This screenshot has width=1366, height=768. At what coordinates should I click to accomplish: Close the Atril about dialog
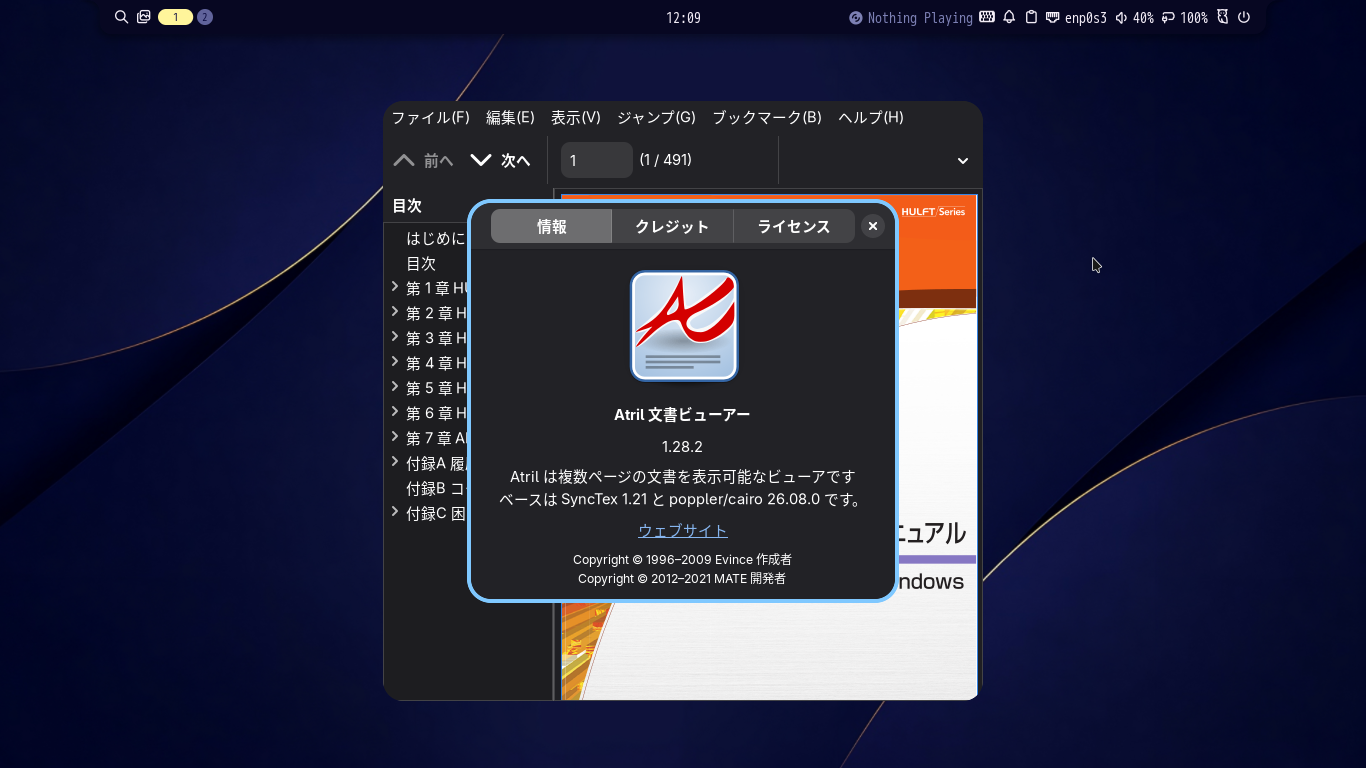873,227
